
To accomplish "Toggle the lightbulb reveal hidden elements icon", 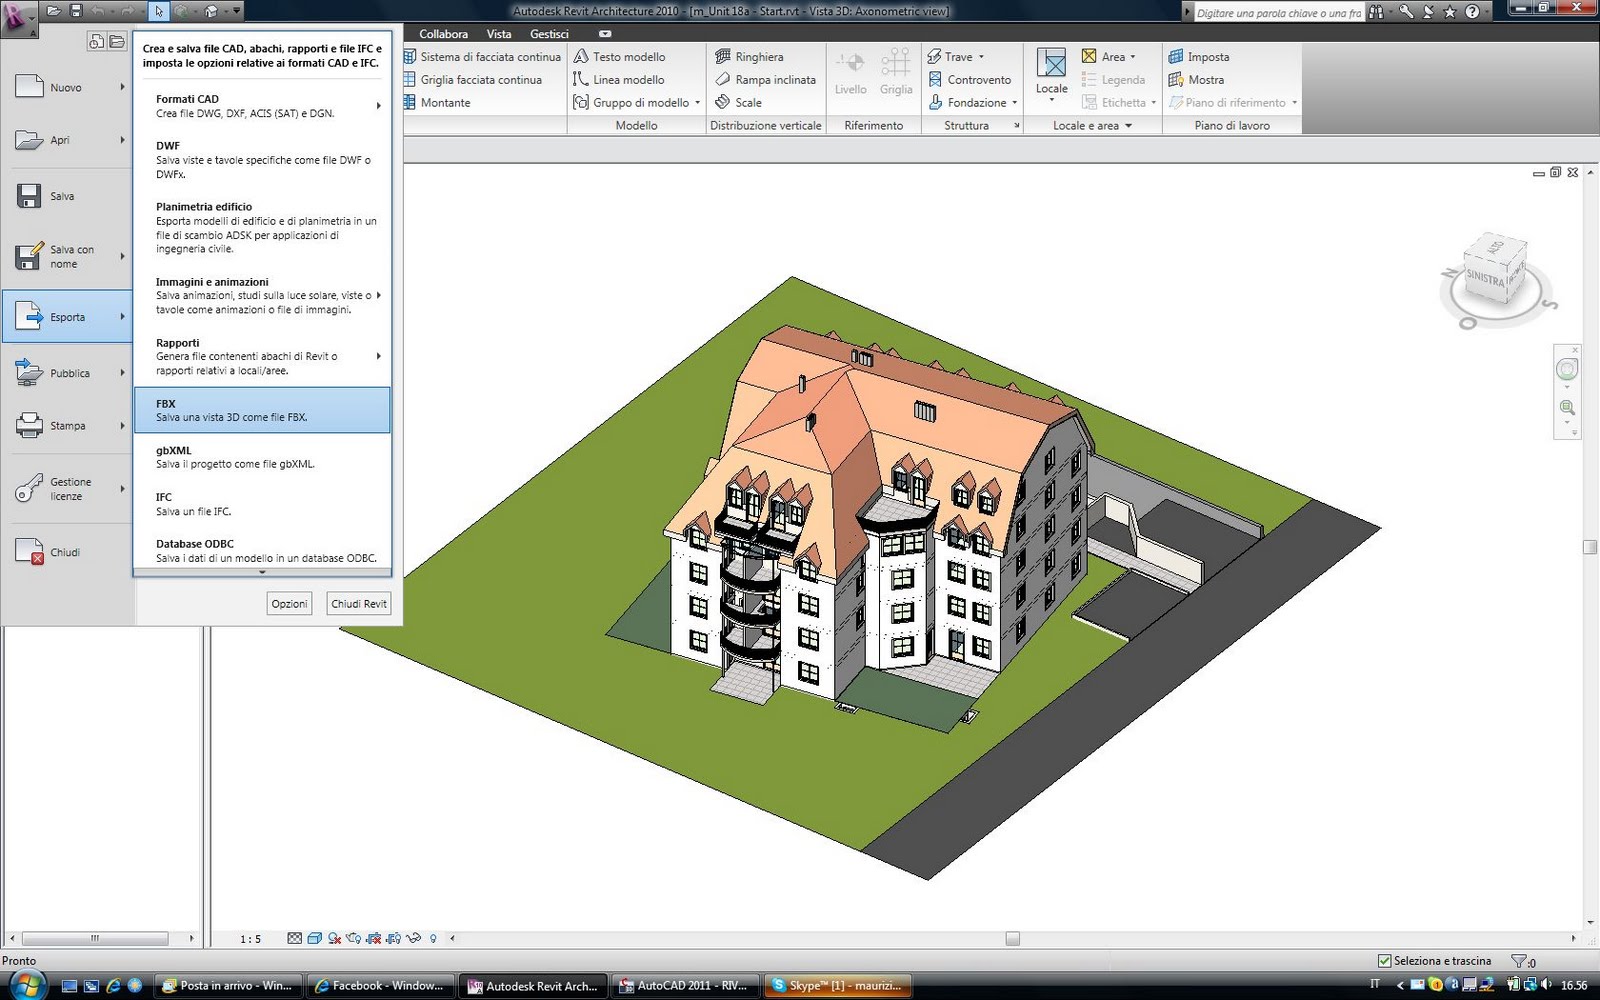I will pos(433,938).
